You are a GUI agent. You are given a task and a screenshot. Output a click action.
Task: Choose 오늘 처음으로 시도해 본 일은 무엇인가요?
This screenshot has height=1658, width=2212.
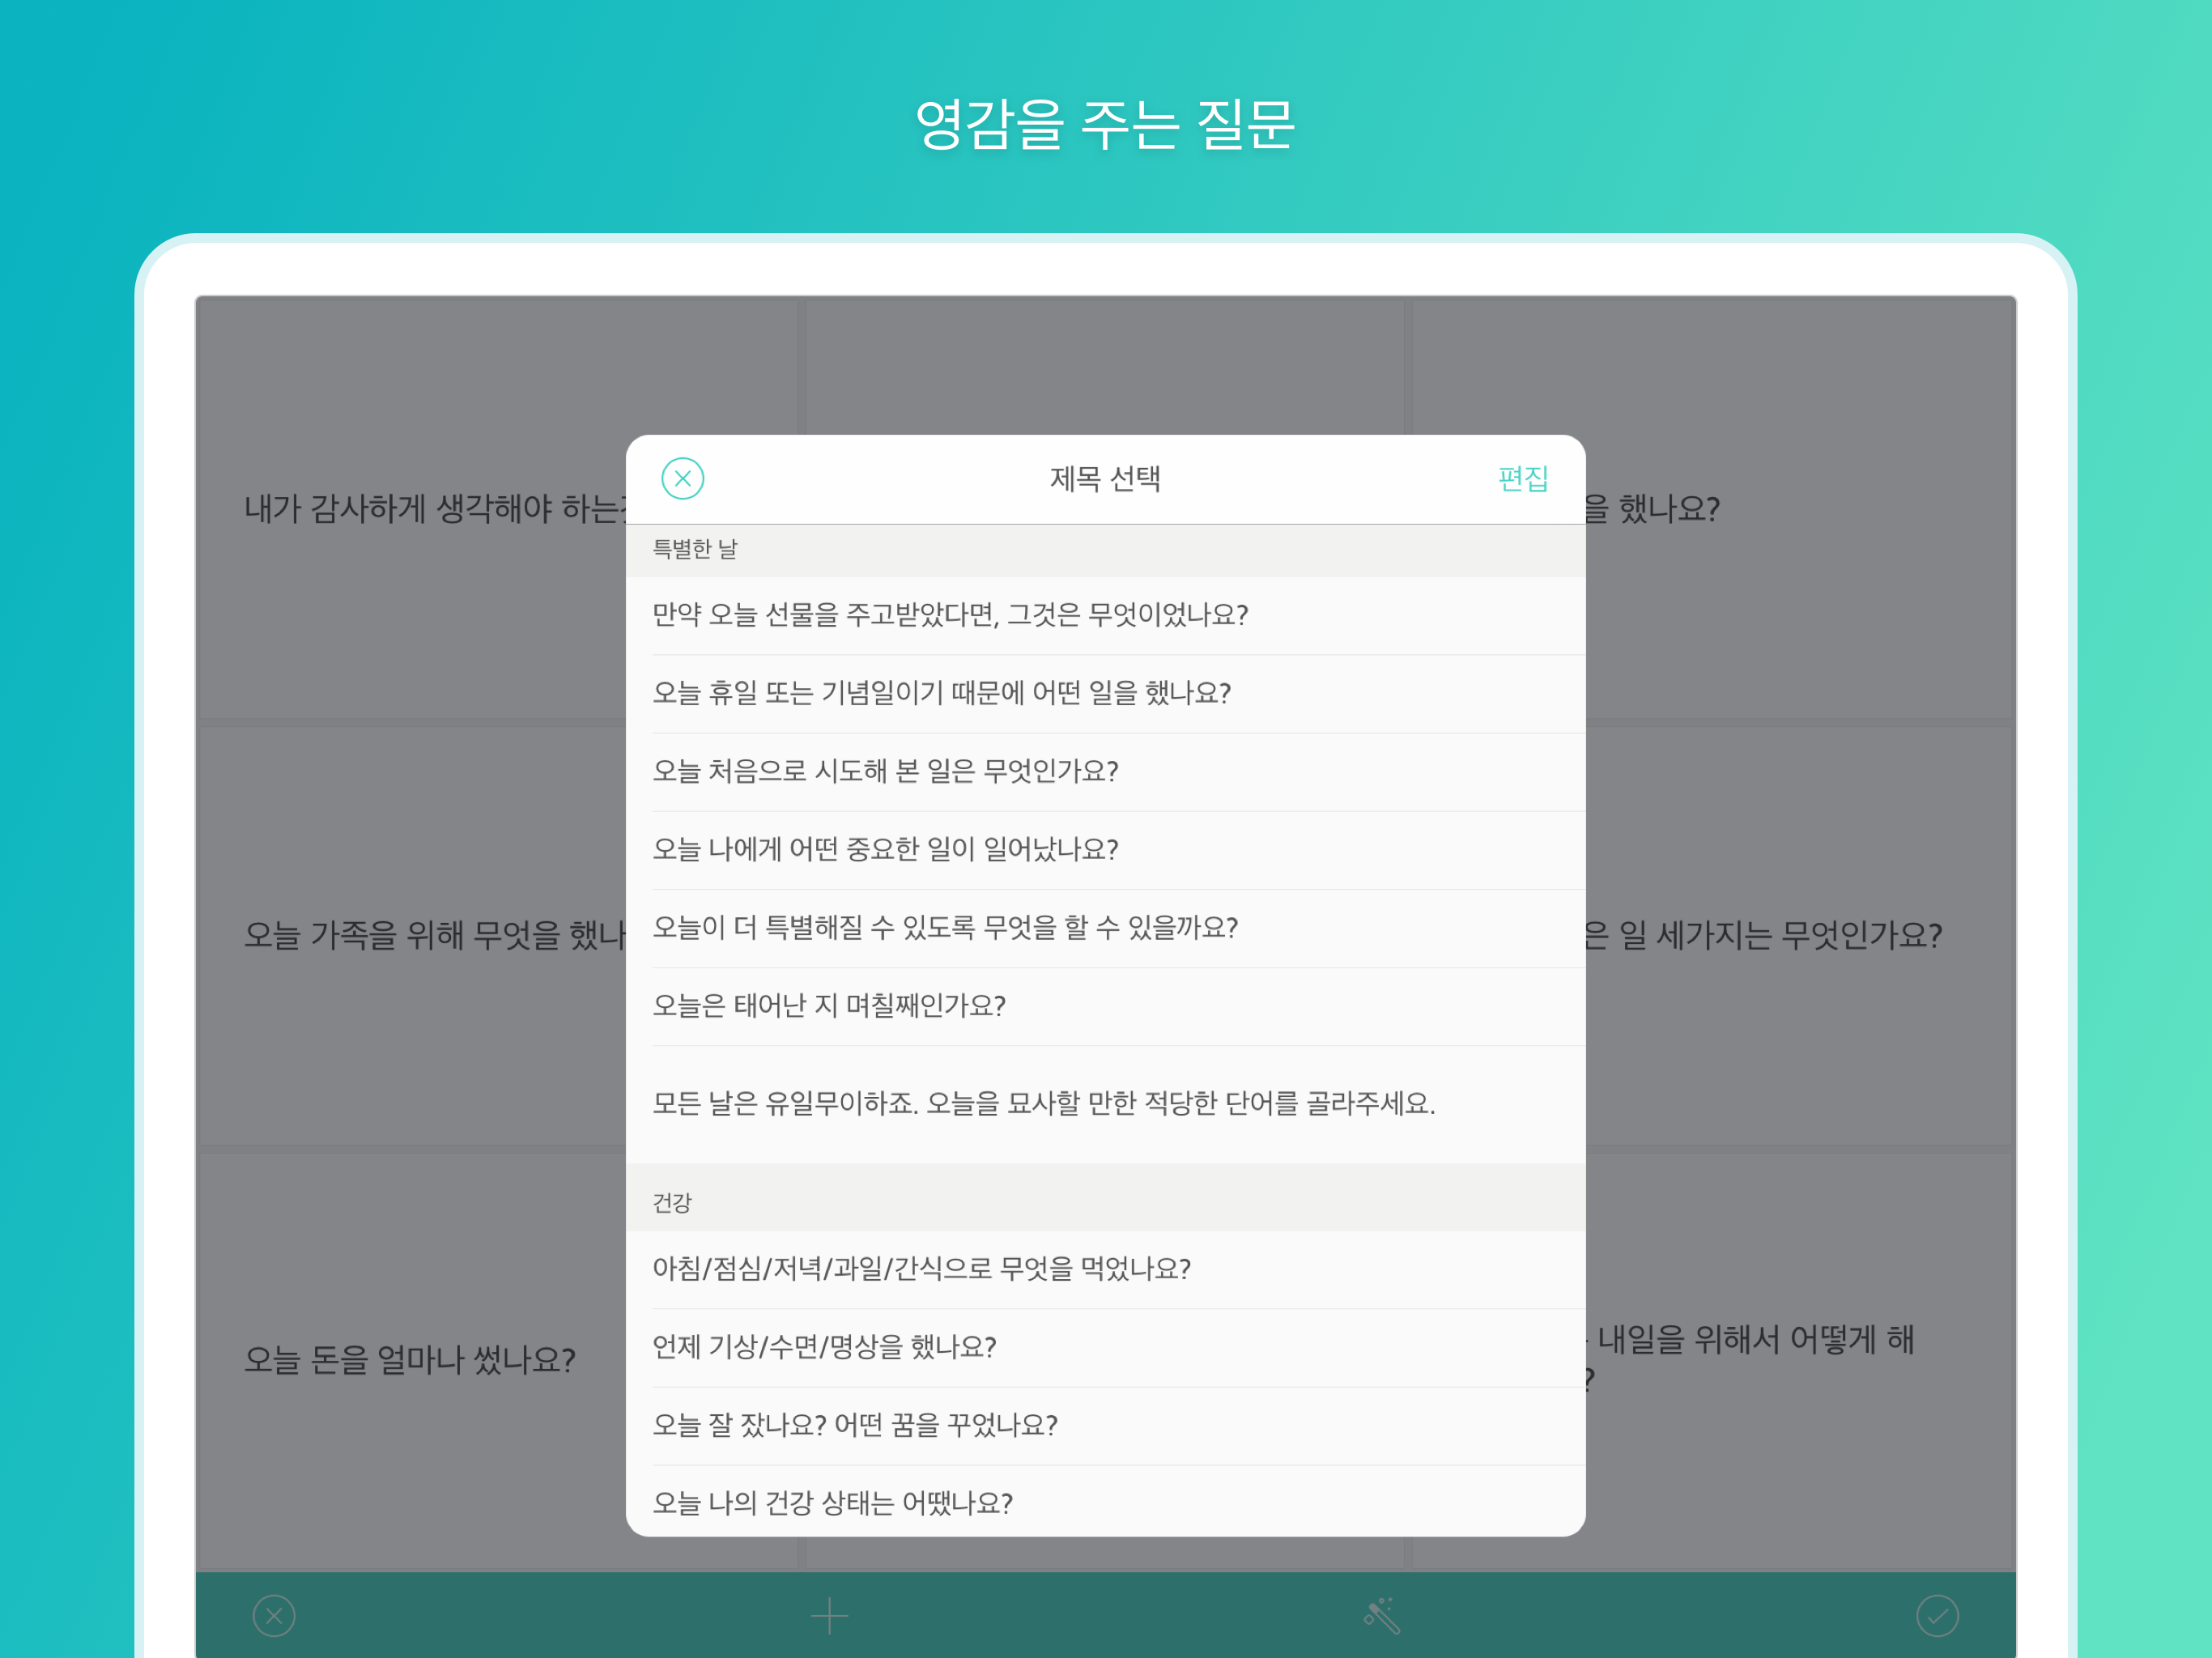[885, 770]
